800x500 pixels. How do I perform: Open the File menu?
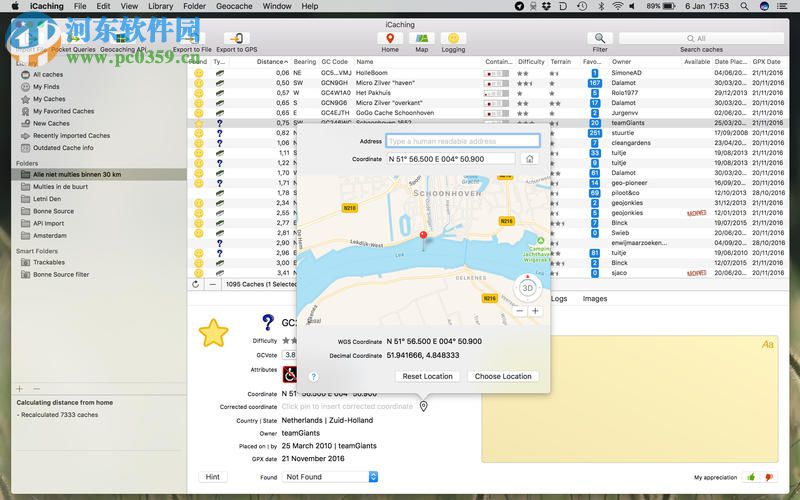[80, 6]
